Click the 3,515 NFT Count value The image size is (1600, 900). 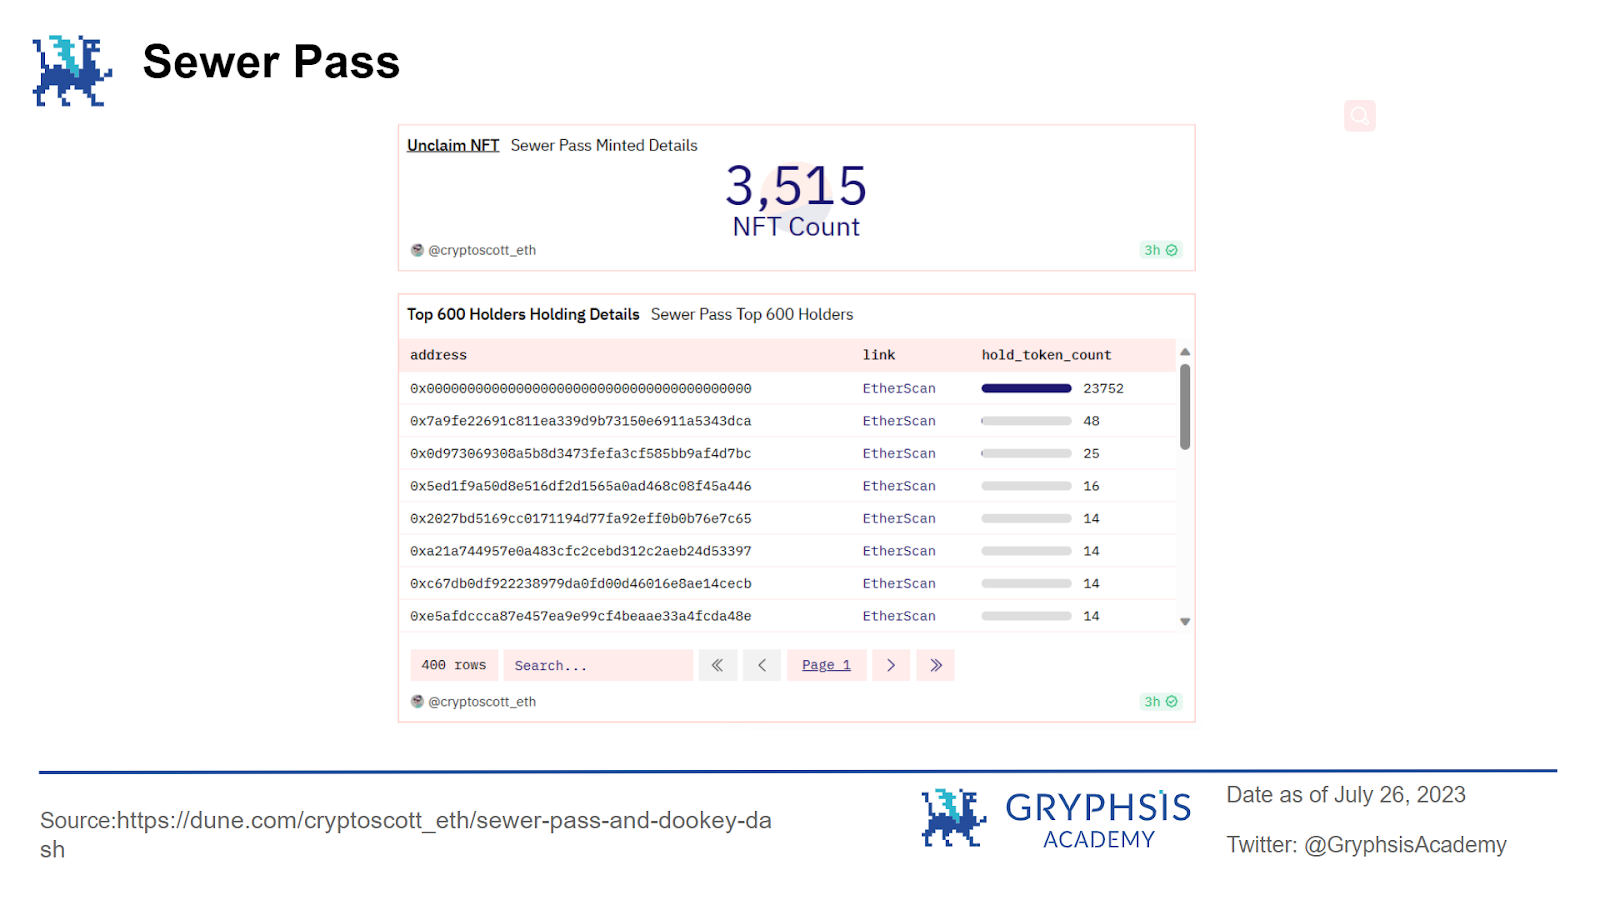(796, 200)
